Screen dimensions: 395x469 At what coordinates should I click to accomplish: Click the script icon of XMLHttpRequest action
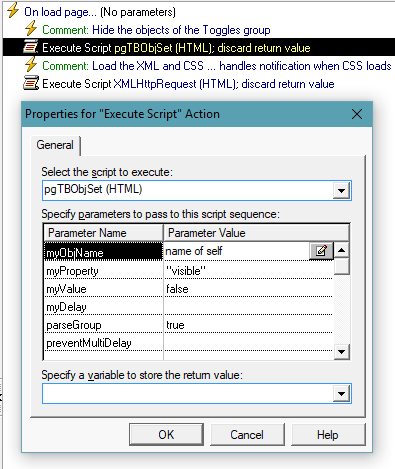[x=31, y=83]
